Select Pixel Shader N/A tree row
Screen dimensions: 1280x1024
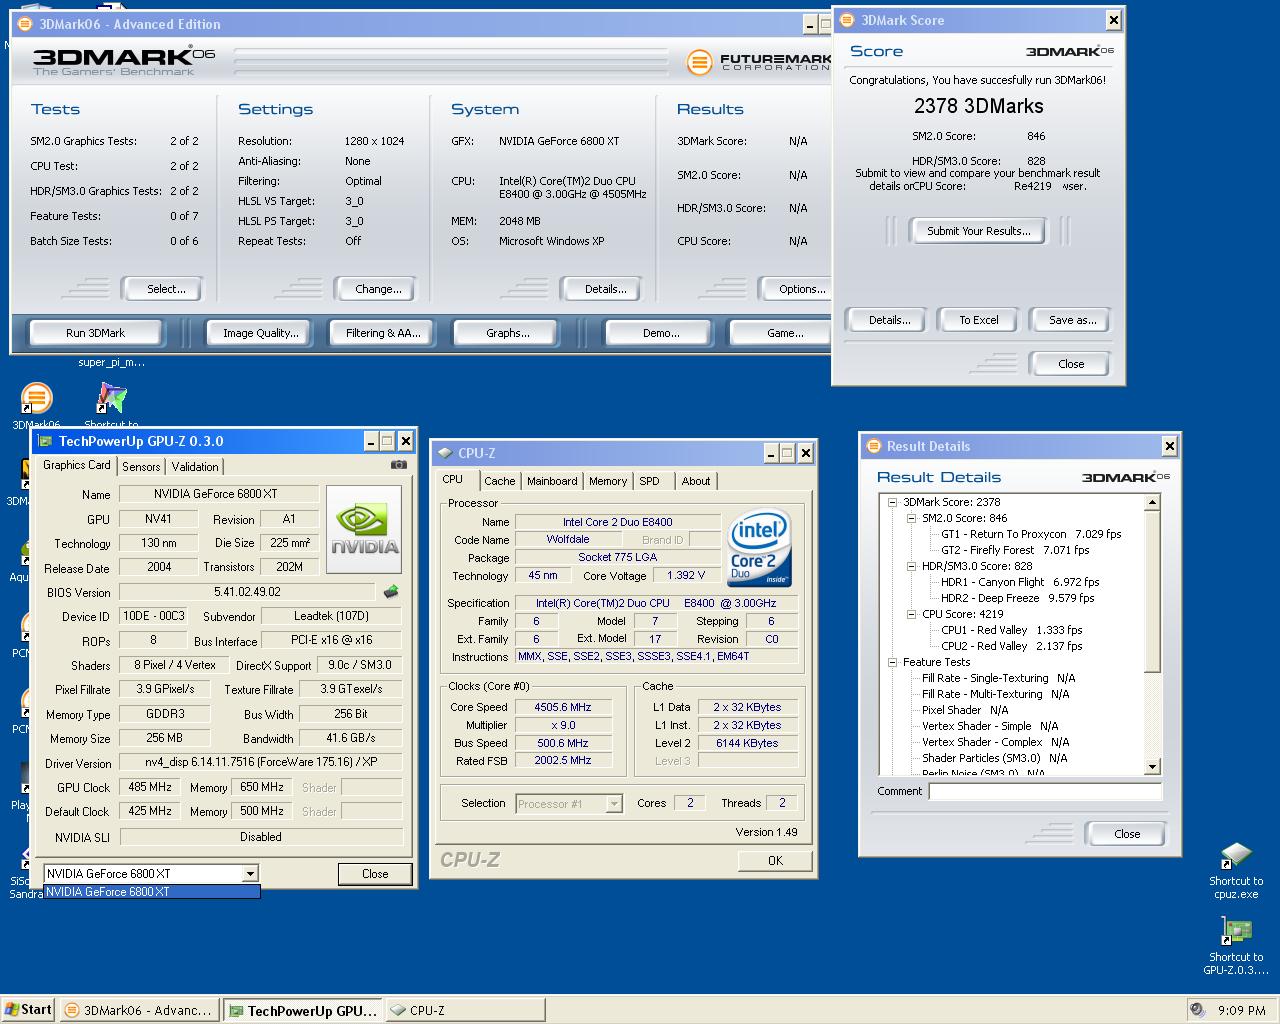(964, 711)
